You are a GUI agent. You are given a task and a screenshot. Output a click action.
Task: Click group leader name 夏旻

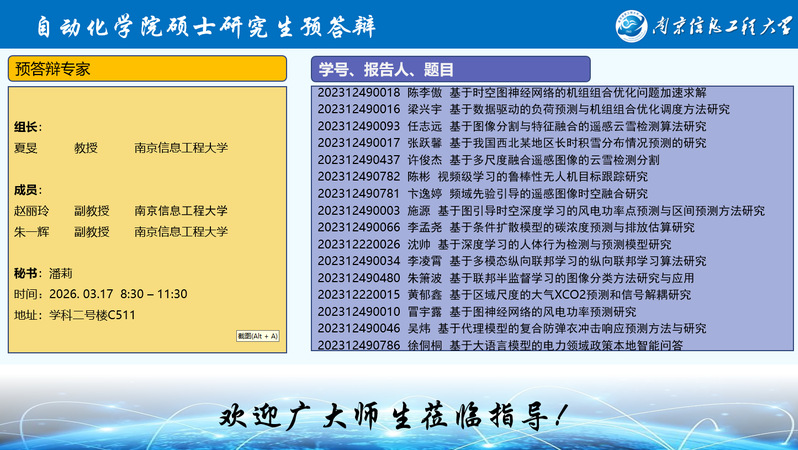point(26,148)
